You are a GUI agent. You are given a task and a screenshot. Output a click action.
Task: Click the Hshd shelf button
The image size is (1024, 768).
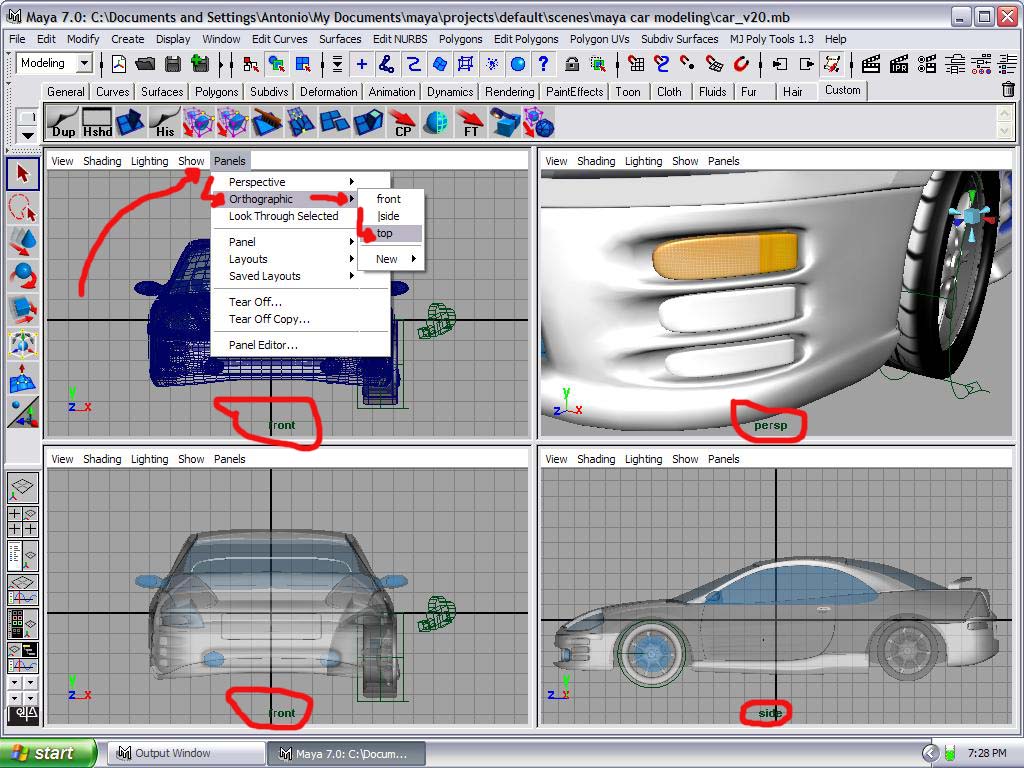(97, 123)
